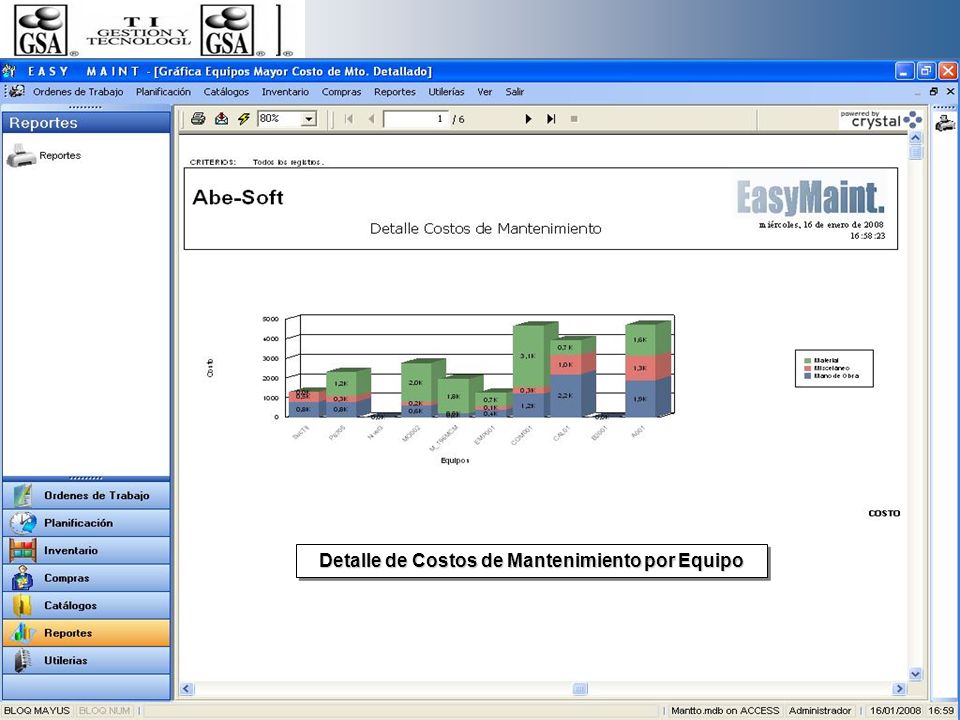This screenshot has height=720, width=960.
Task: Click the page number input field
Action: [x=416, y=119]
